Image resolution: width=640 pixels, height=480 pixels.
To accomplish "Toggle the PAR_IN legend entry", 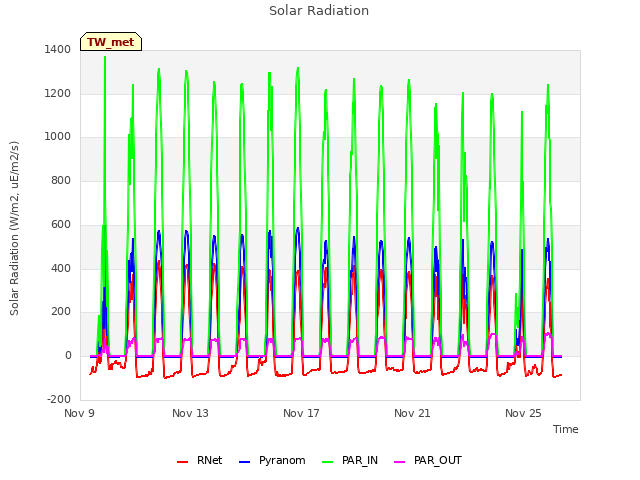I will [350, 460].
